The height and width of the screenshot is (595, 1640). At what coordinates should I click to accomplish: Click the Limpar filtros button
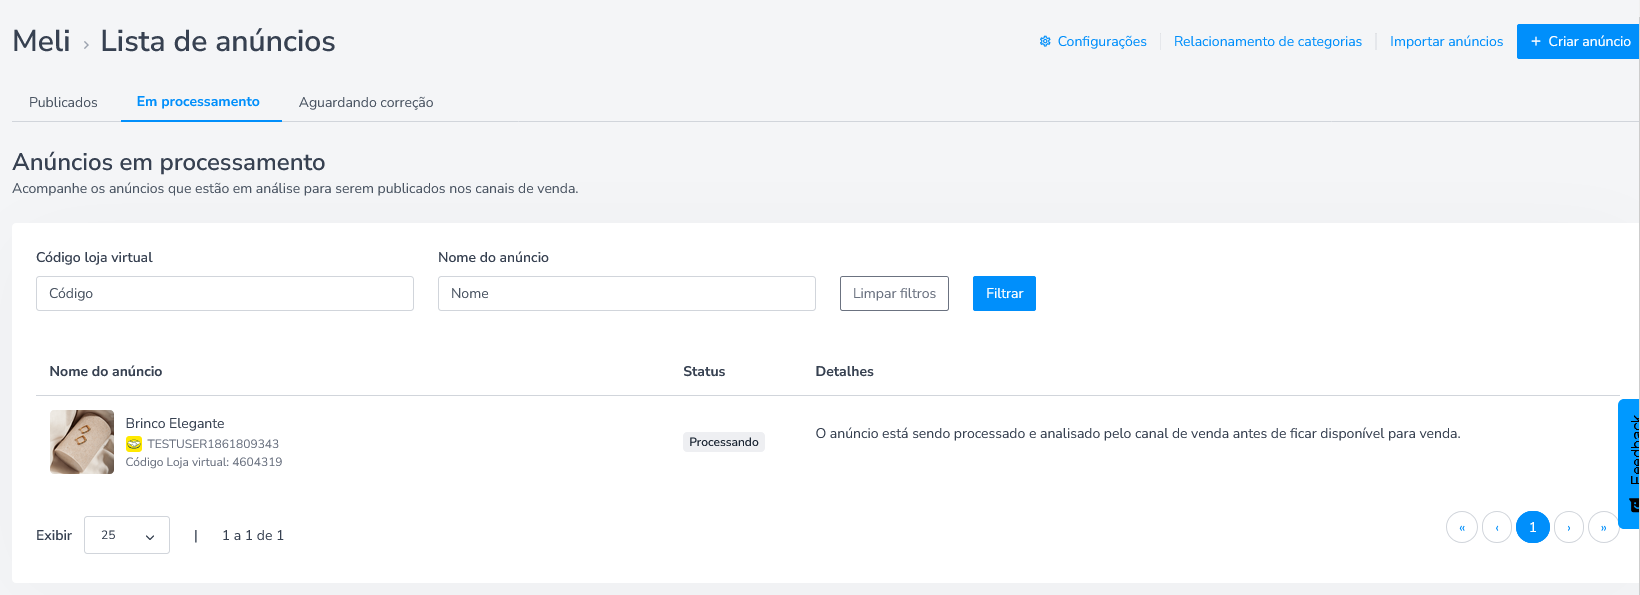coord(894,293)
